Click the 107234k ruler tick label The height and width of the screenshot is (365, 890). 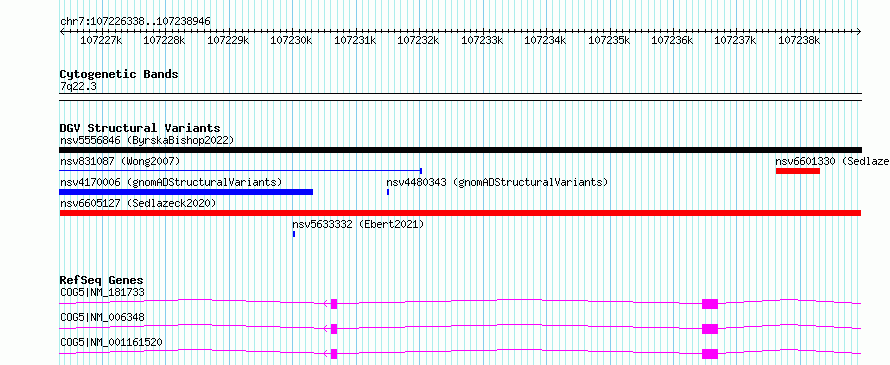coord(545,40)
